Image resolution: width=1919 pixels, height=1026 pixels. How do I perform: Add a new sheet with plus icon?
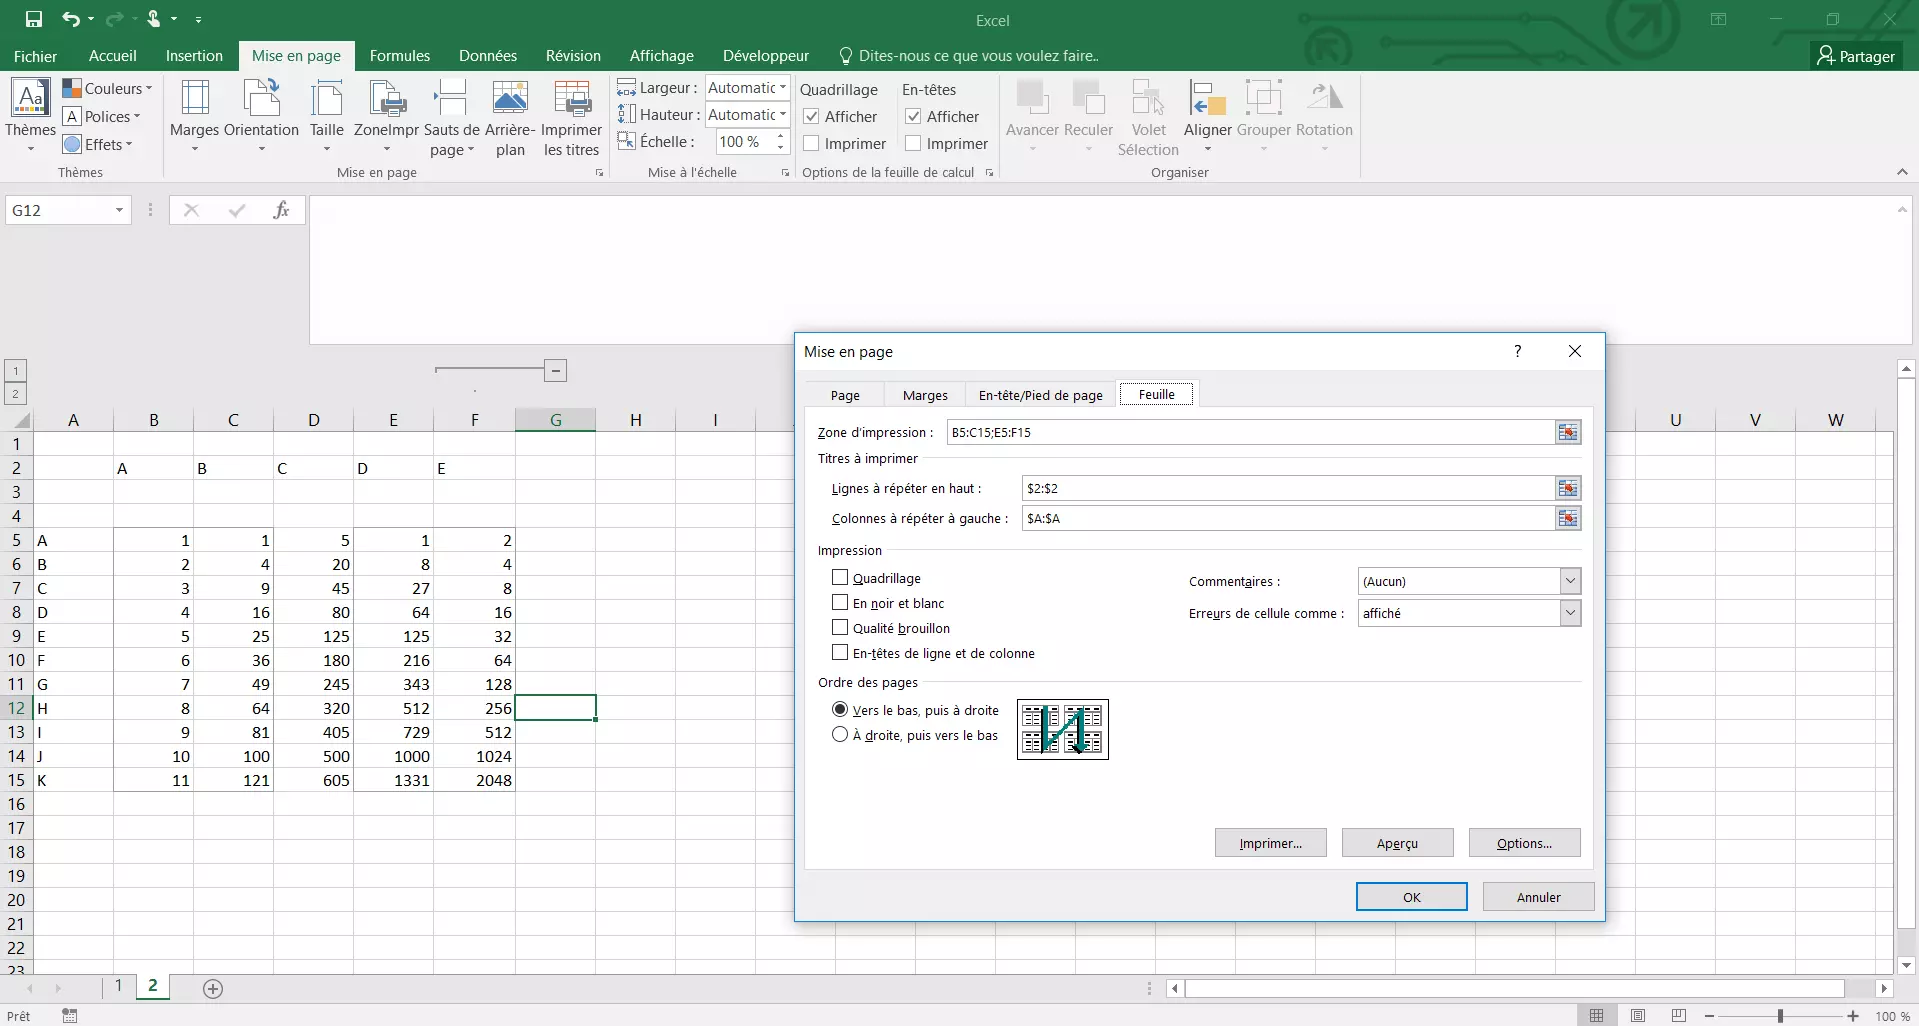[213, 989]
